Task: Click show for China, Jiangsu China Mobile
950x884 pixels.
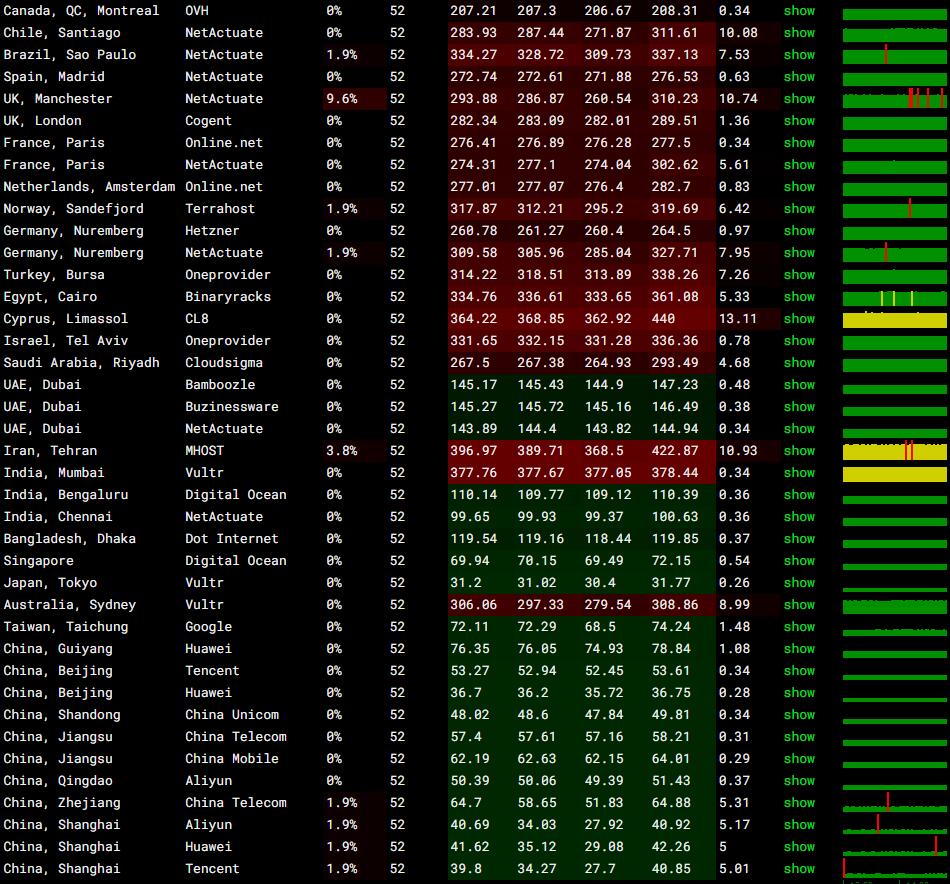Action: (x=799, y=759)
